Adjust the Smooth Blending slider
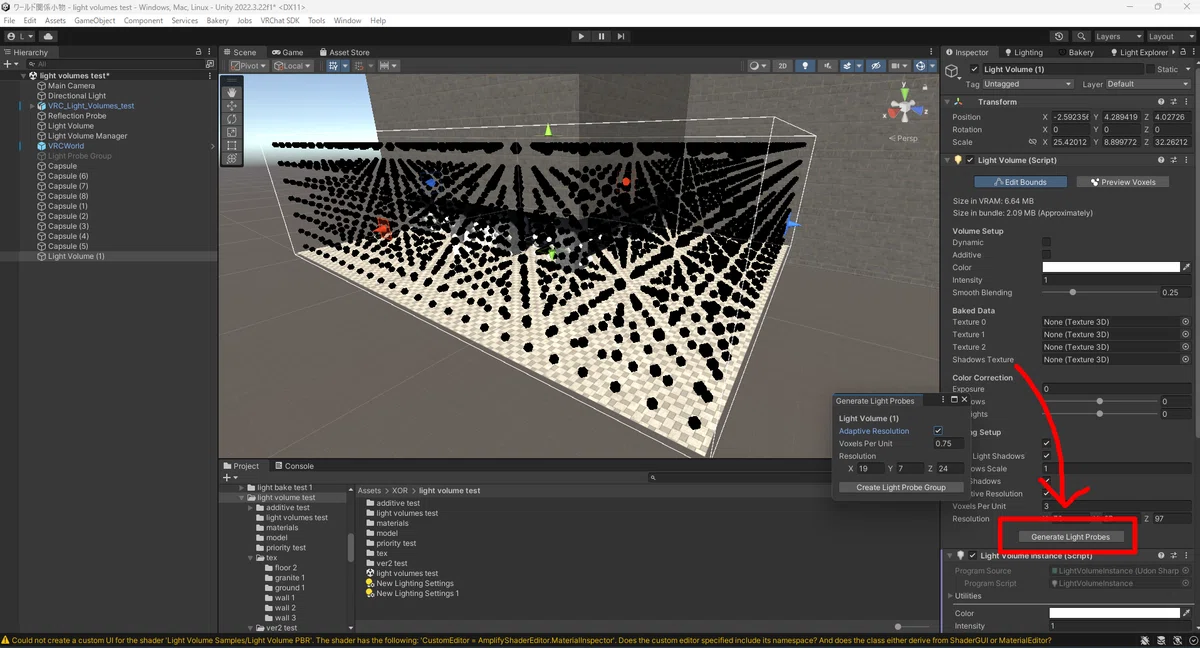This screenshot has height=648, width=1200. [1100, 292]
